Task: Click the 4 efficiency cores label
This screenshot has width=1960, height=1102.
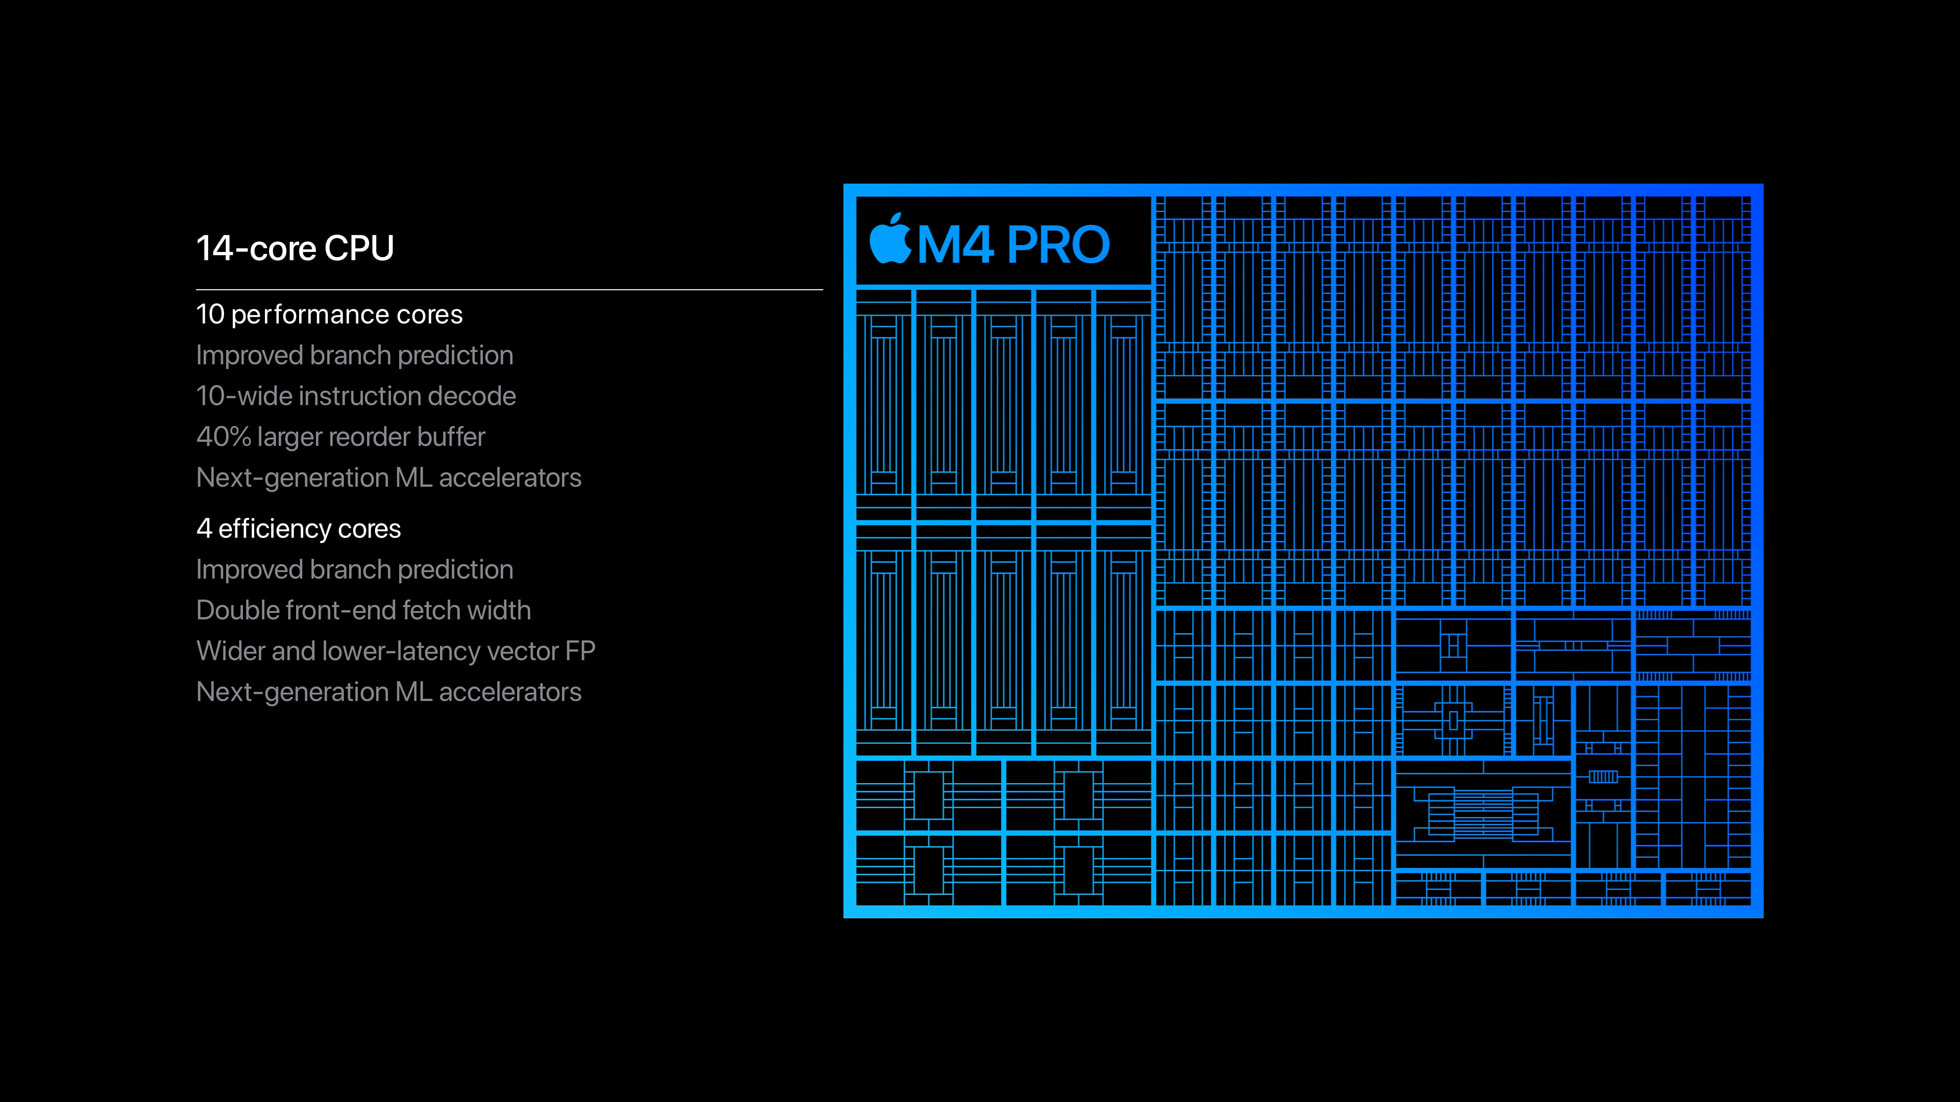Action: pos(299,527)
